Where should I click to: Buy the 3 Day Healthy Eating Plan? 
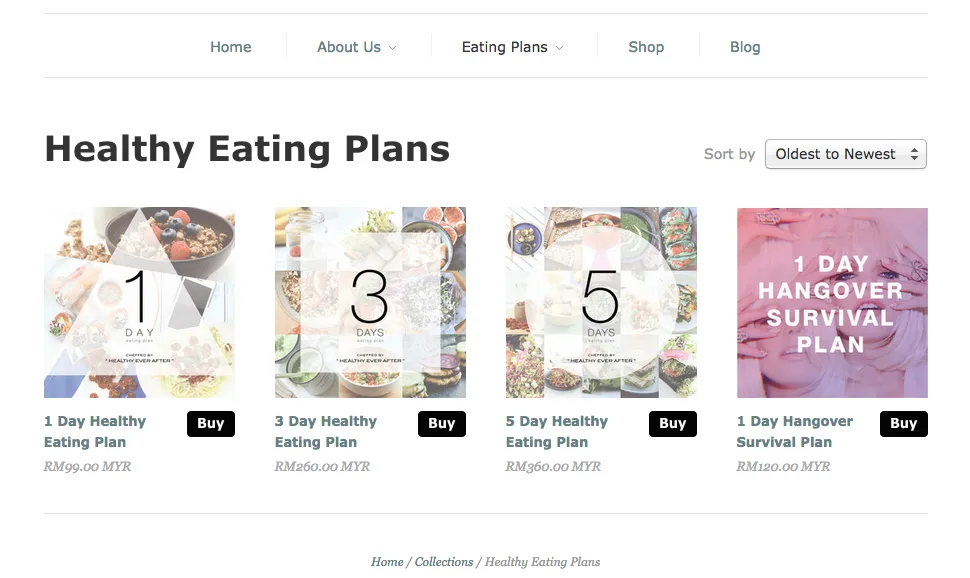[442, 424]
